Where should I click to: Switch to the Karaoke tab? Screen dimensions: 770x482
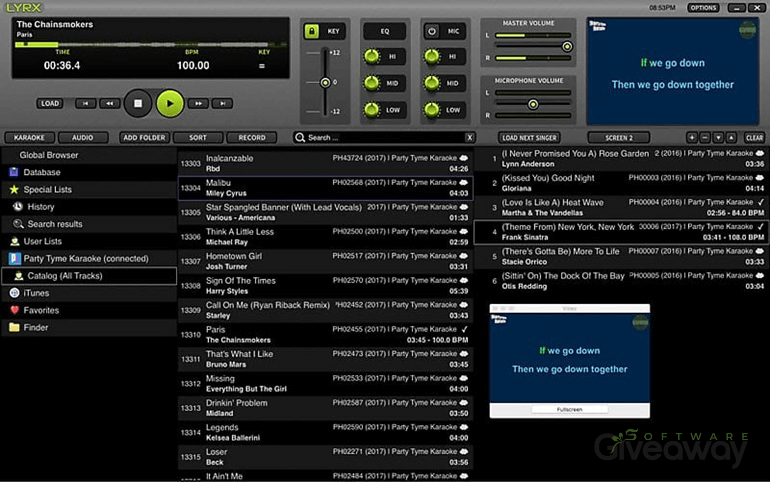click(x=28, y=137)
